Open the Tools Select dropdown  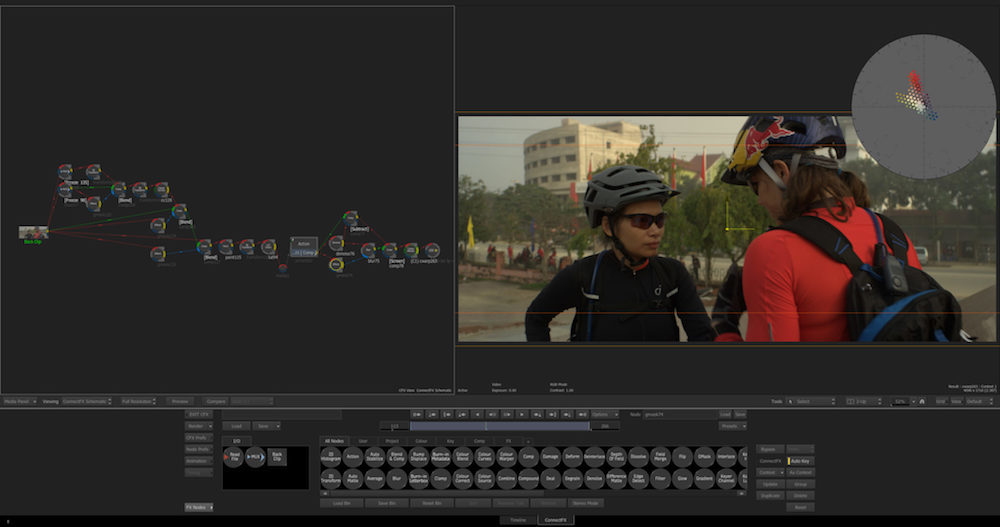tap(810, 401)
